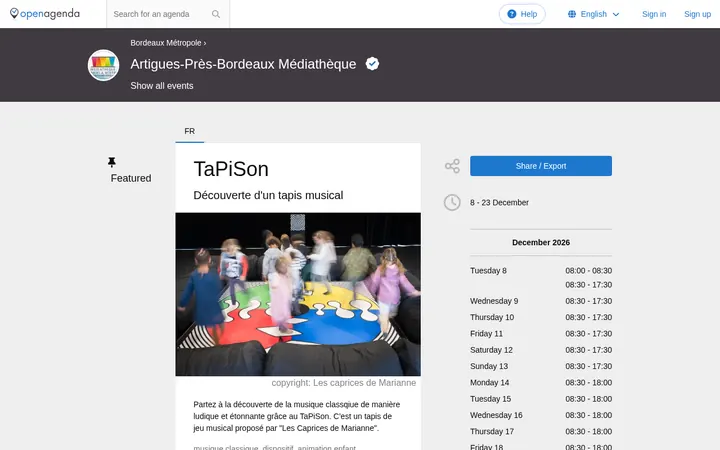This screenshot has width=720, height=450.
Task: Focus the Search for an agenda field
Action: tap(160, 14)
